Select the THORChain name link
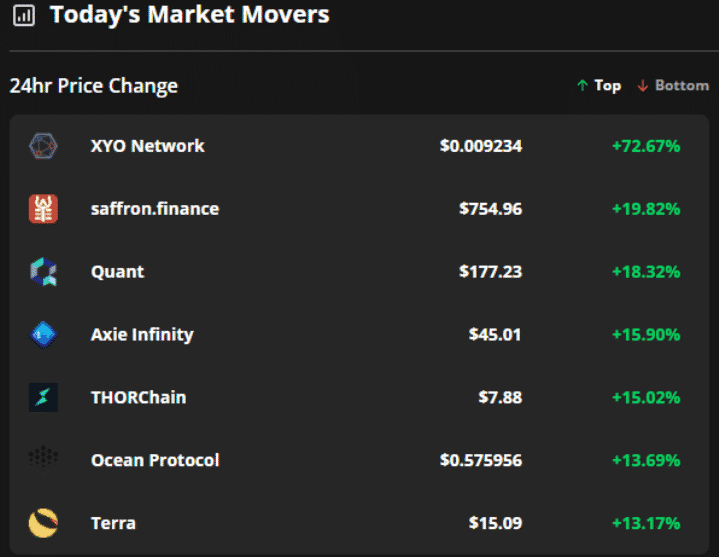 138,398
